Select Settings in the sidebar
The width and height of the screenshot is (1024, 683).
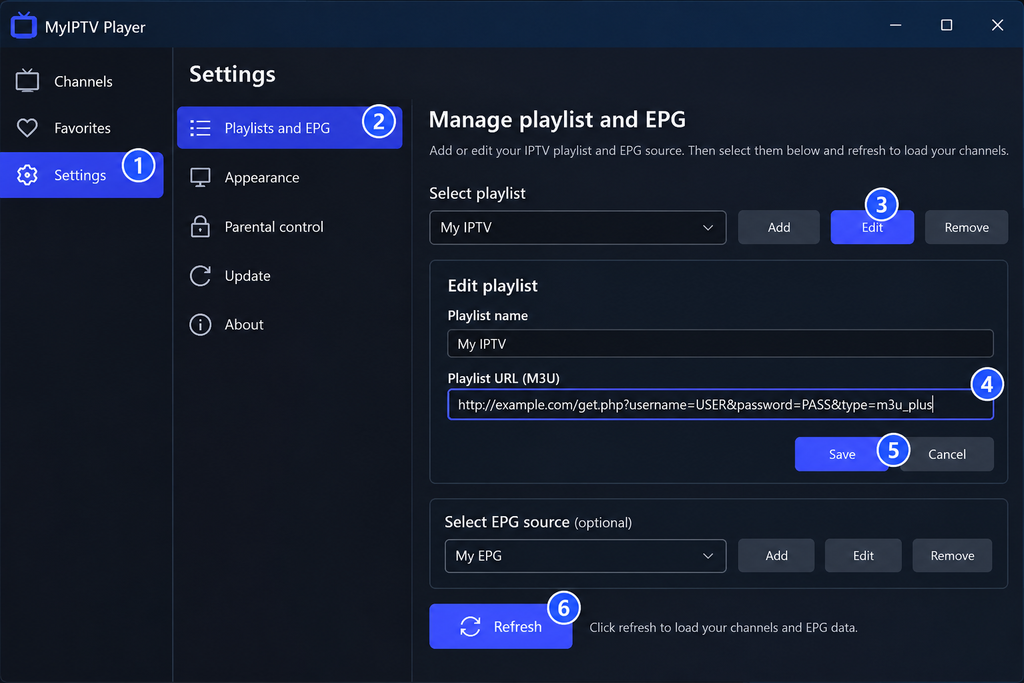click(x=82, y=175)
